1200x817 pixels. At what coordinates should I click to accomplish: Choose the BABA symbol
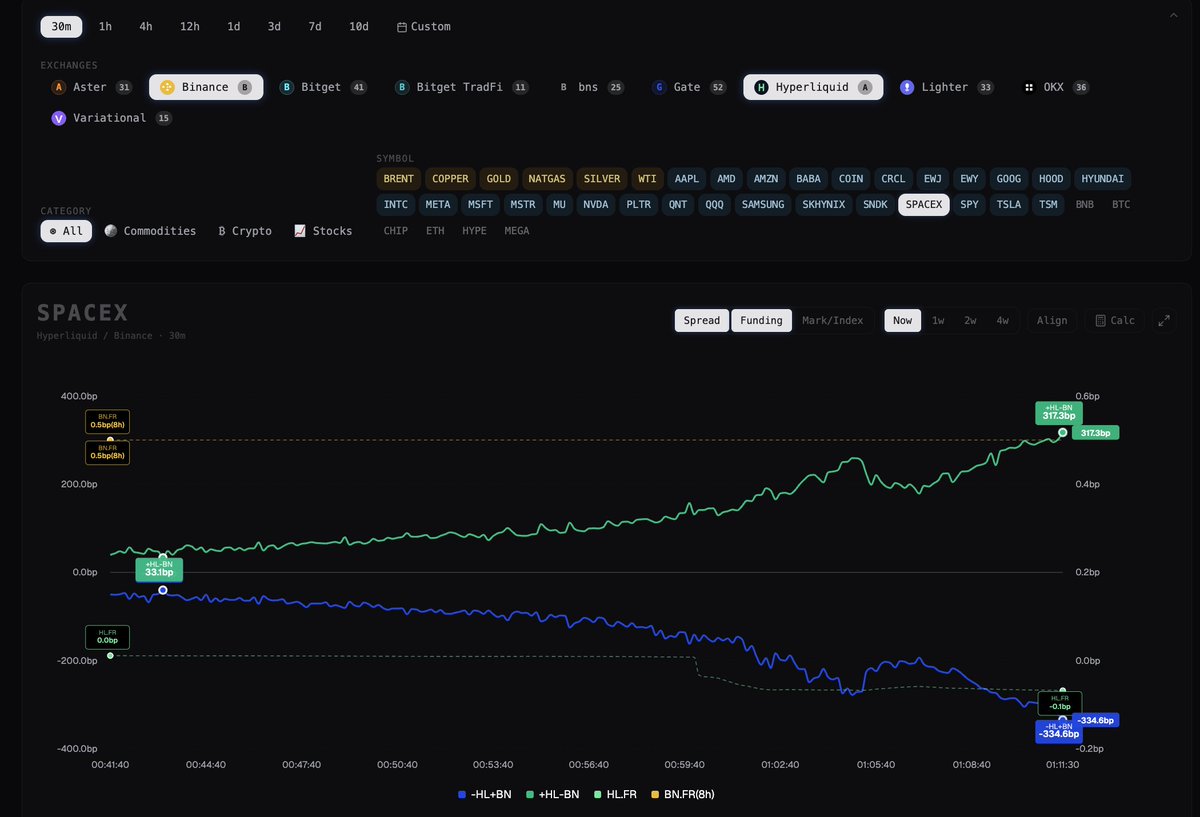[808, 179]
